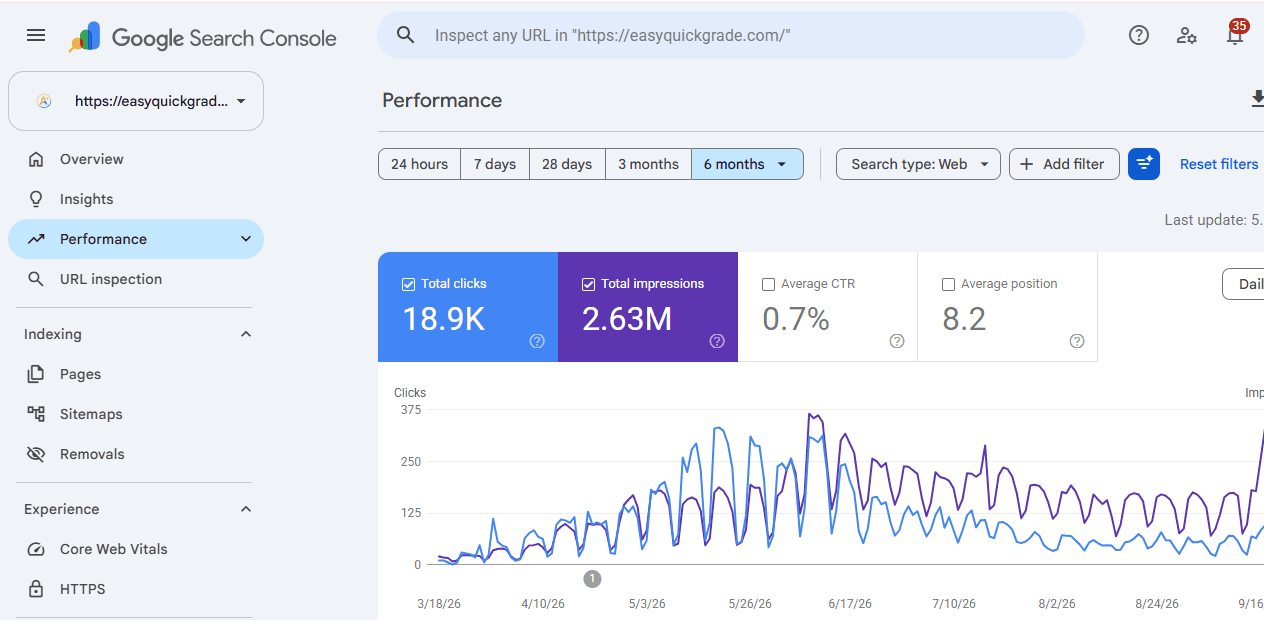
Task: Go to Insights in sidebar
Action: (136, 199)
